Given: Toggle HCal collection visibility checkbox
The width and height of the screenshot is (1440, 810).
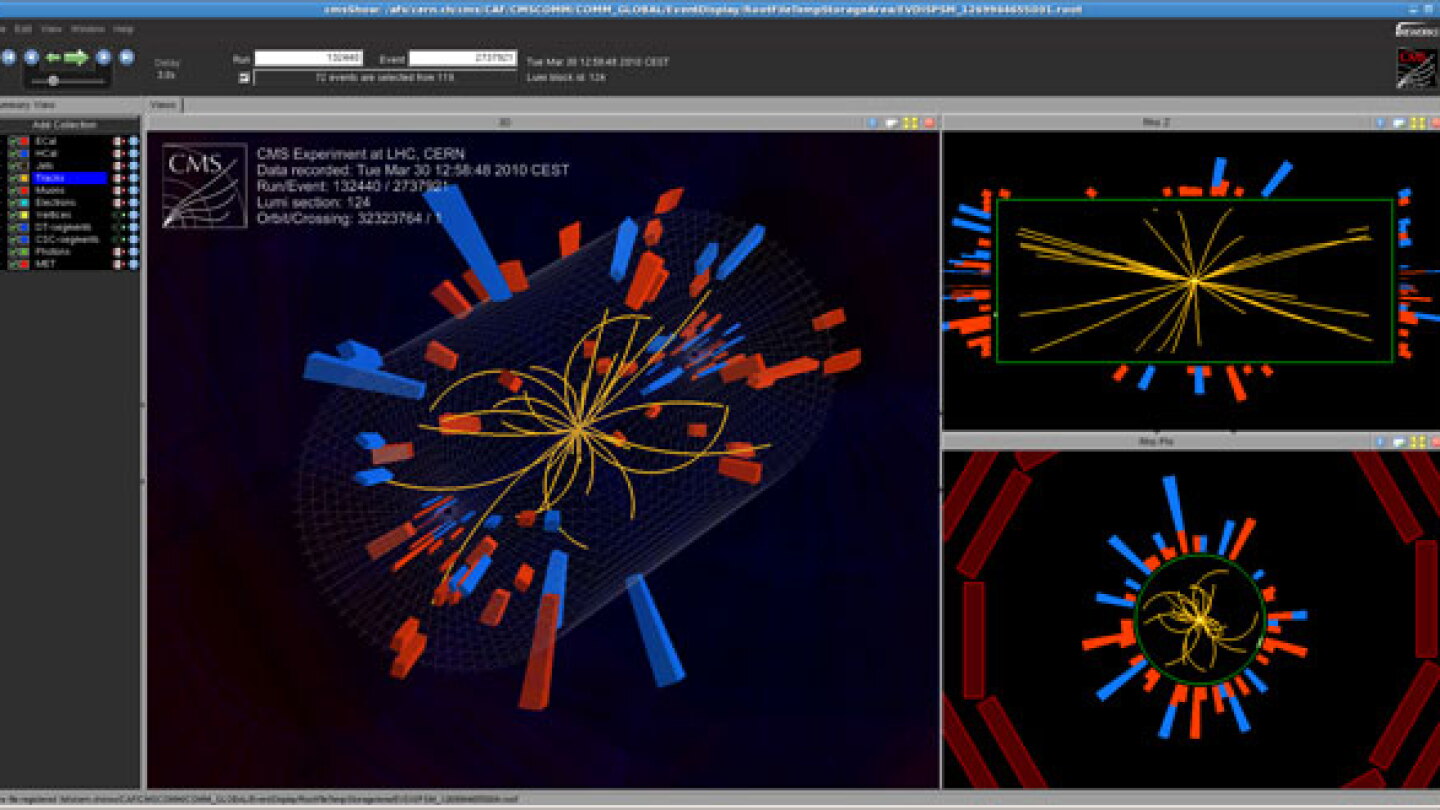Looking at the screenshot, I should point(12,153).
